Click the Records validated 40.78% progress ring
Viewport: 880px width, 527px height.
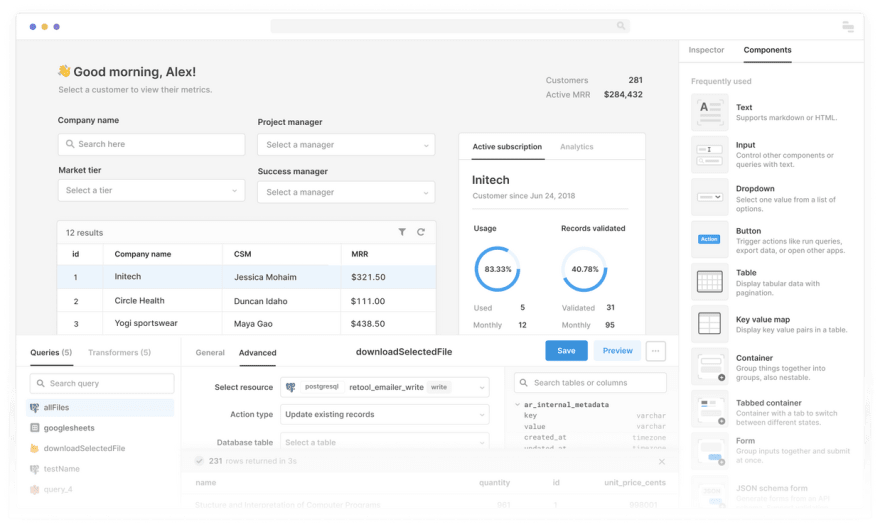[x=584, y=269]
